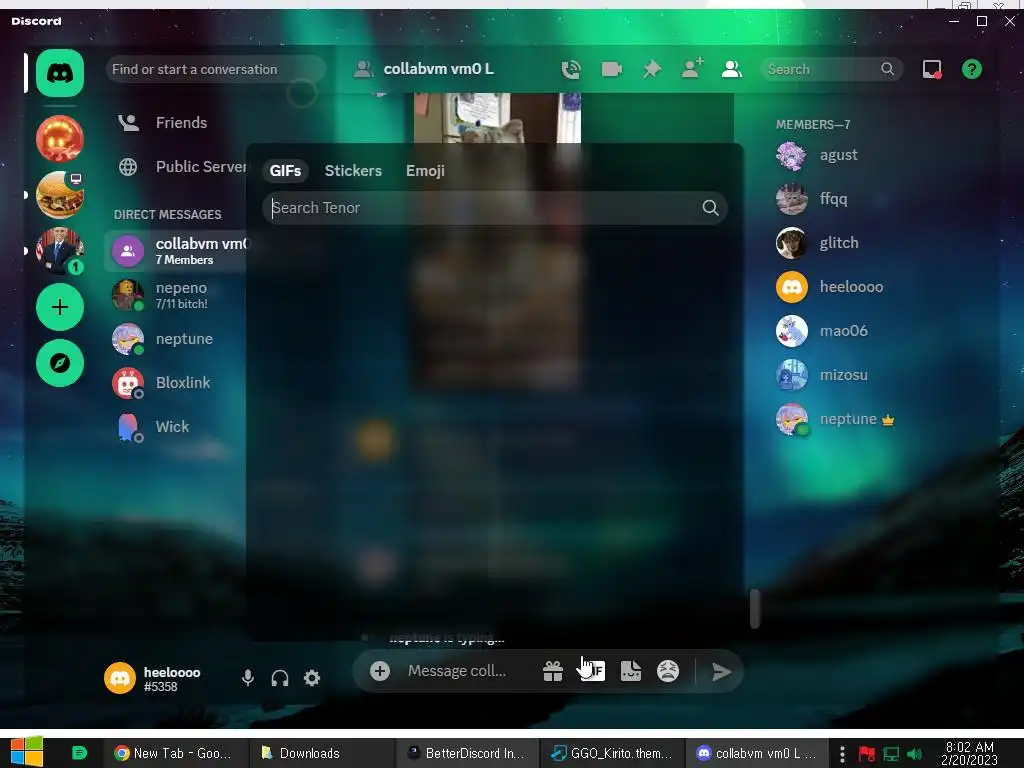Viewport: 1024px width, 768px height.
Task: Switch to the GIFs tab
Action: coord(285,170)
